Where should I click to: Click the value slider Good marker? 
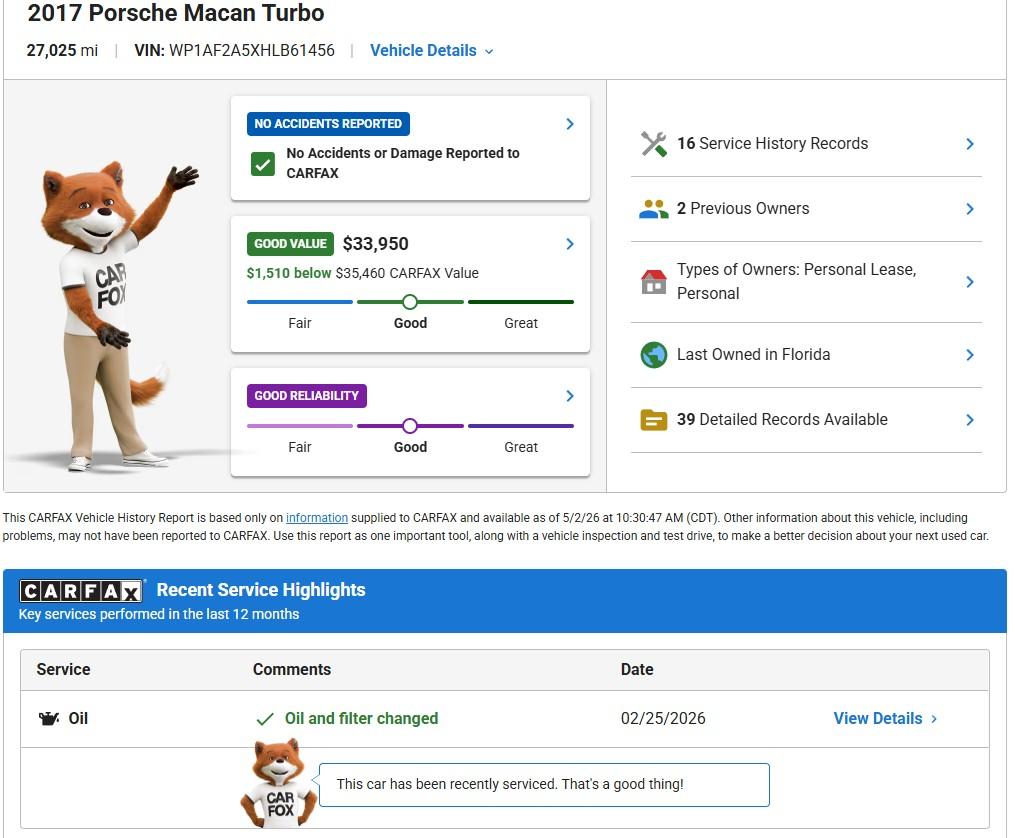click(410, 302)
